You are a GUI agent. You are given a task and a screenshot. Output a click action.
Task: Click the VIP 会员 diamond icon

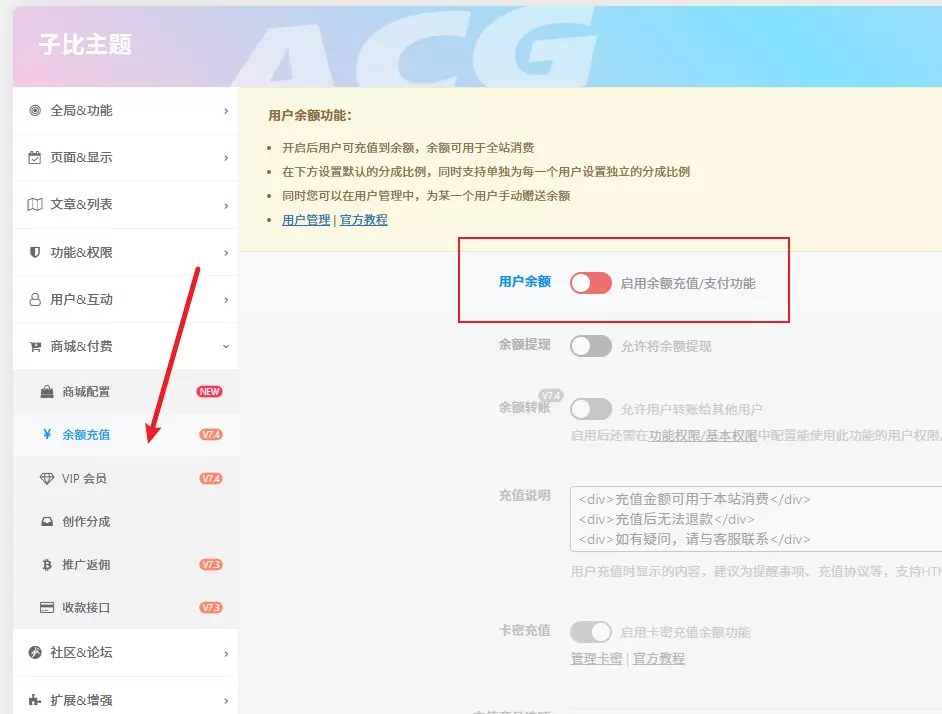pyautogui.click(x=47, y=478)
